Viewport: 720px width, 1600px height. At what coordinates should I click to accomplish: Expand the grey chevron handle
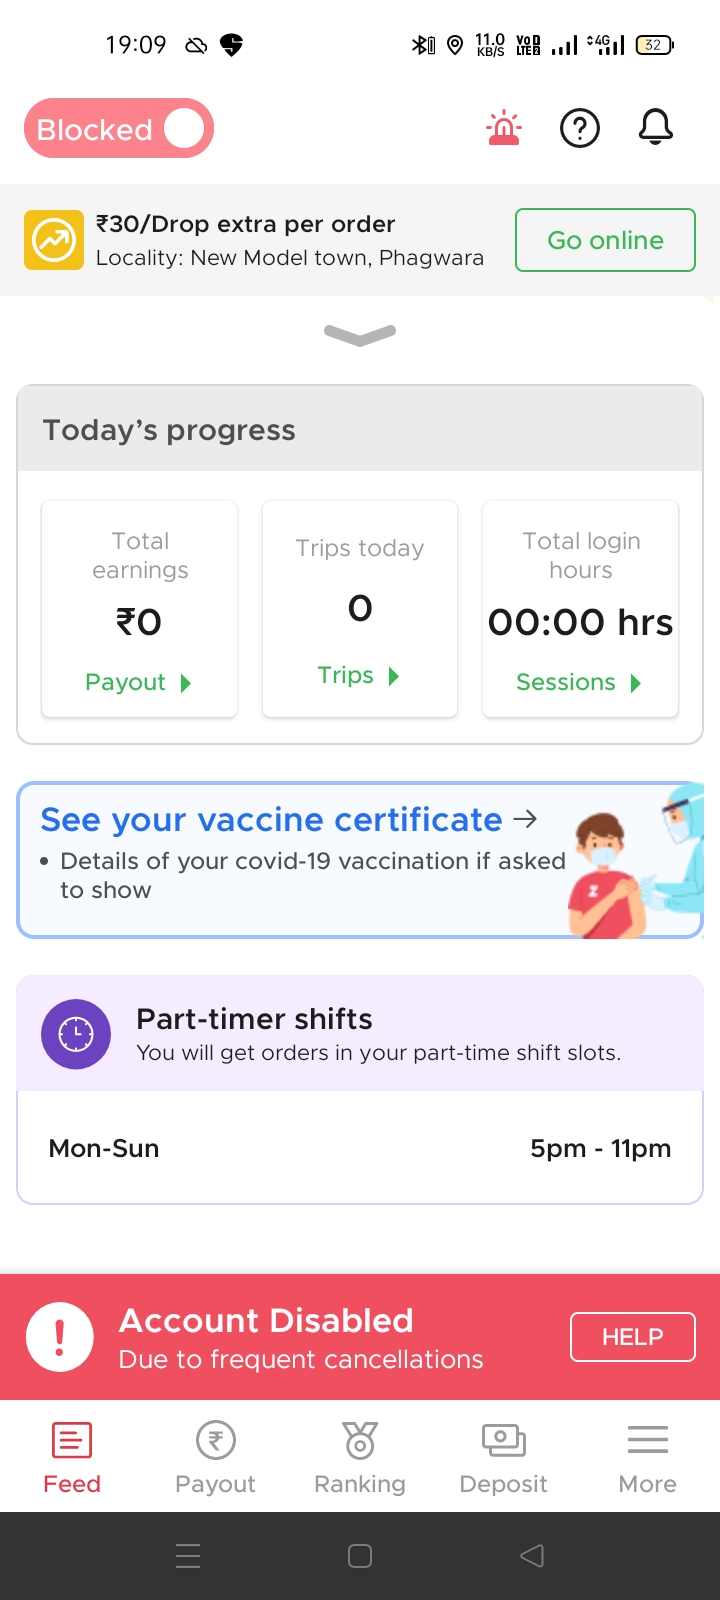click(360, 334)
